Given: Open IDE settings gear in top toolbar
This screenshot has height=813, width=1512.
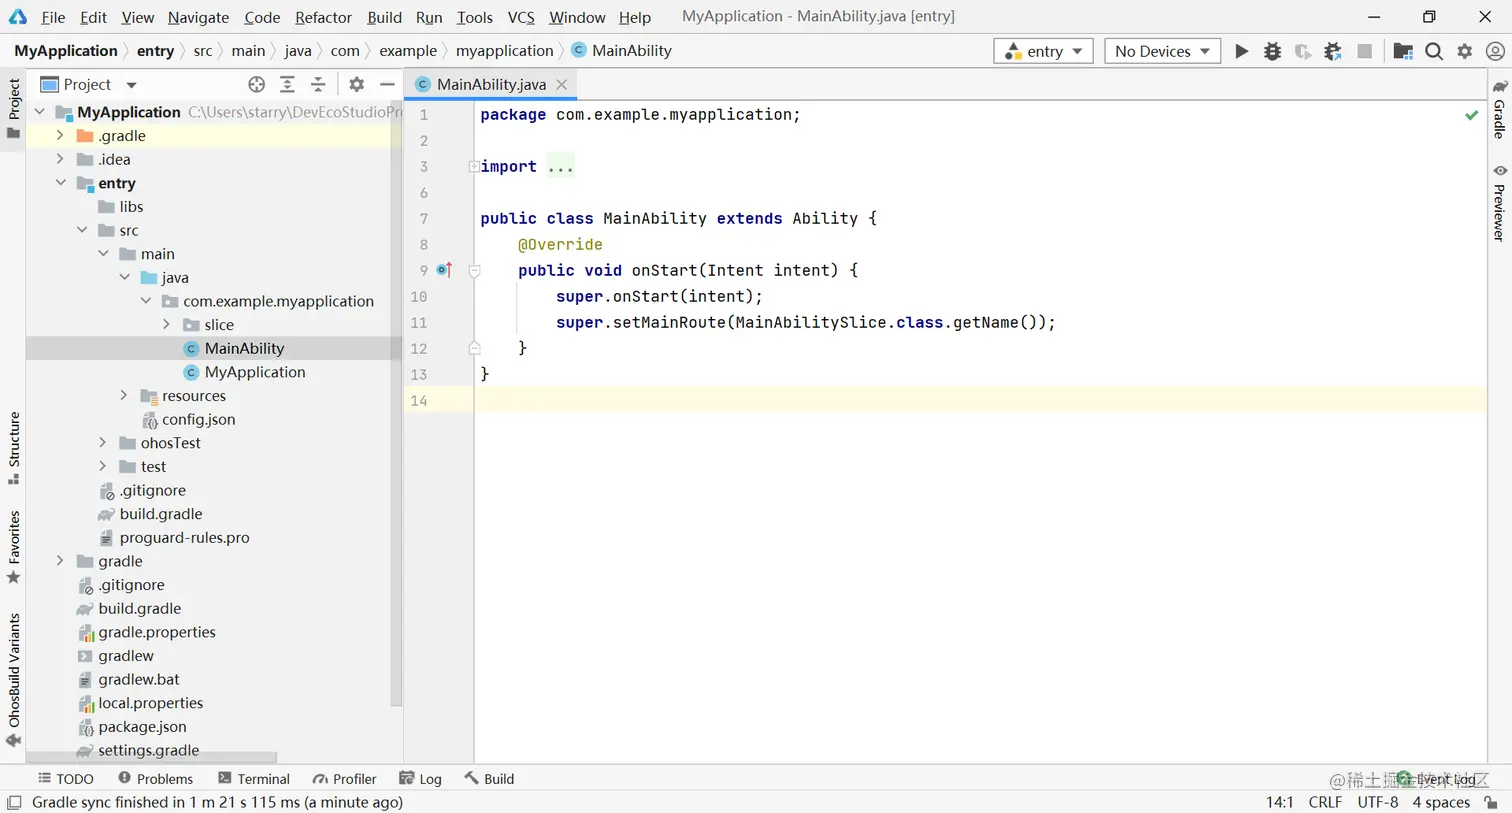Looking at the screenshot, I should [1465, 51].
